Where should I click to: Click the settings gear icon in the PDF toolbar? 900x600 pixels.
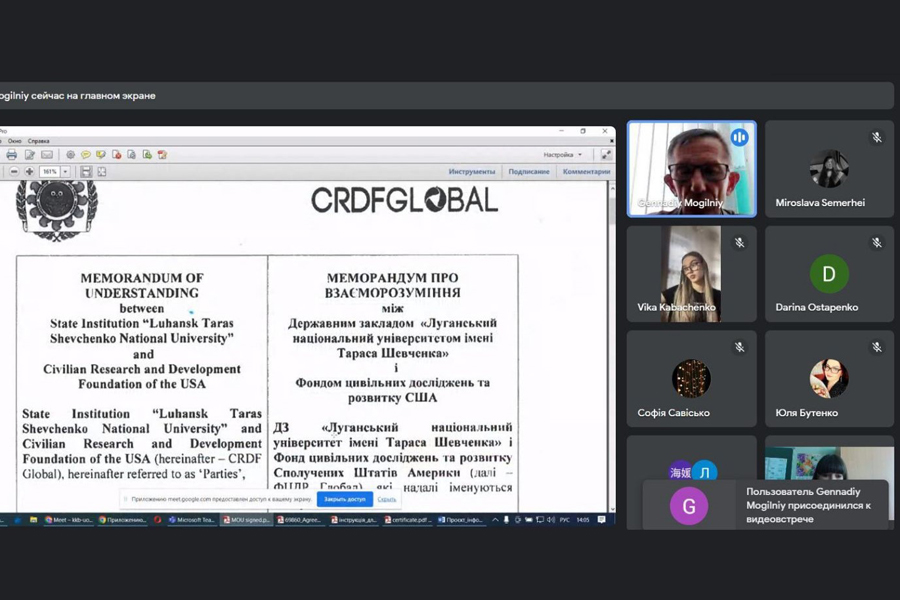click(x=70, y=155)
